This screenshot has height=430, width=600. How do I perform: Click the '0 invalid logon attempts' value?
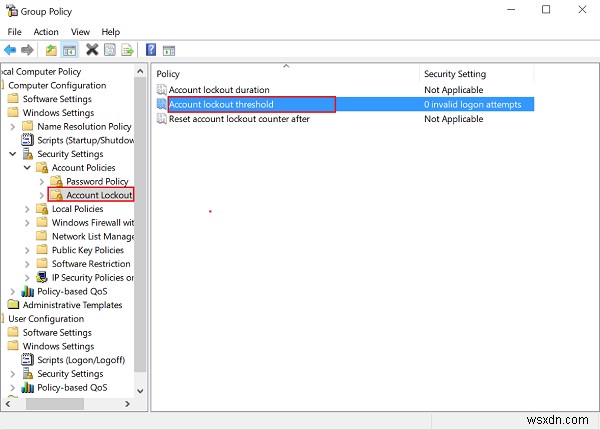[x=473, y=104]
